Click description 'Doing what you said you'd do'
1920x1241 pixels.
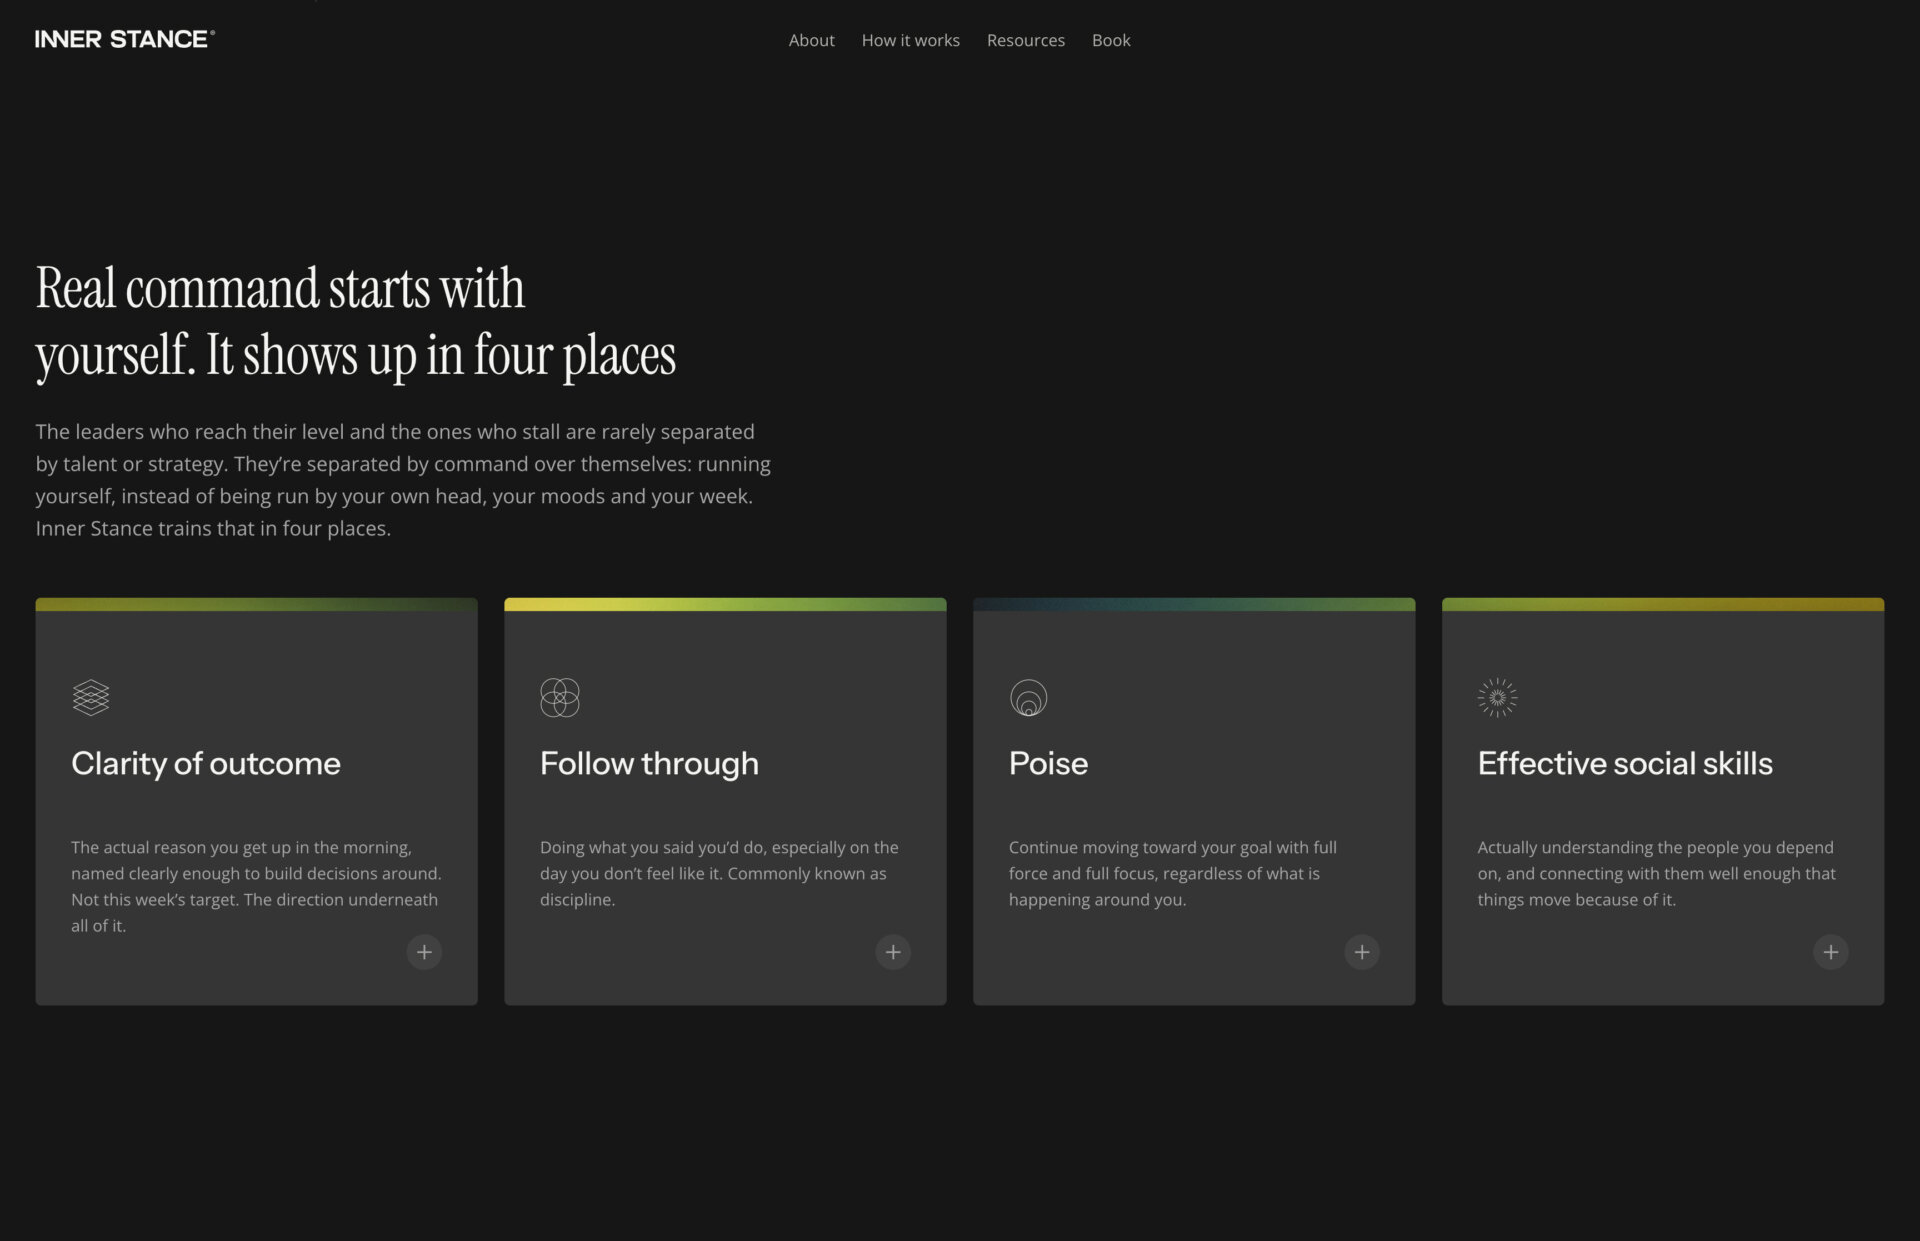point(719,873)
